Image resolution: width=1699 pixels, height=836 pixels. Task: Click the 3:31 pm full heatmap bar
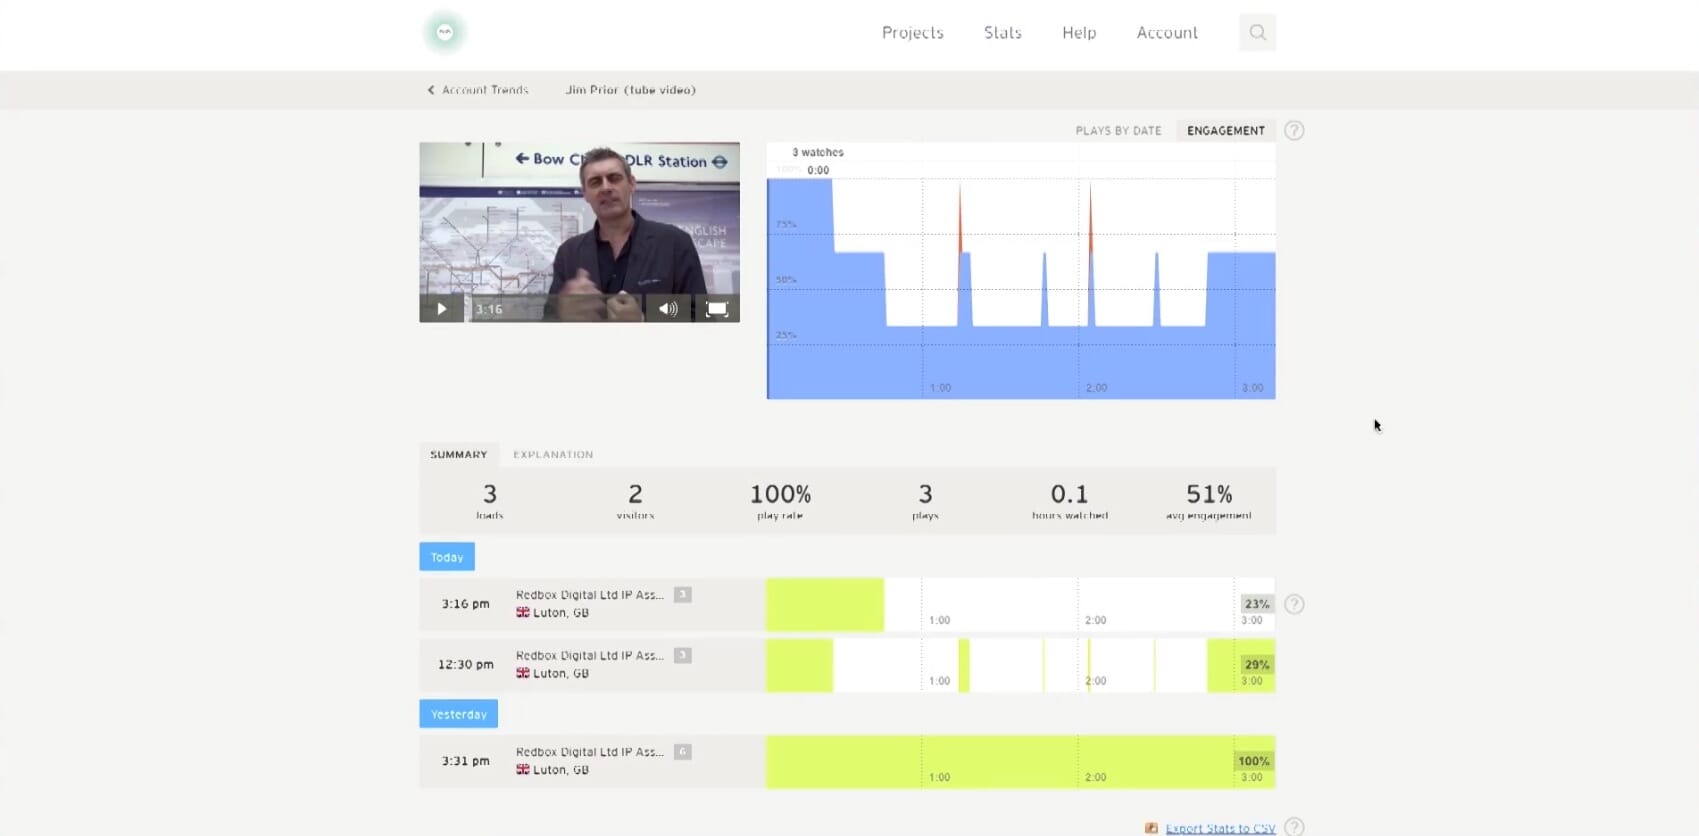coord(1021,762)
